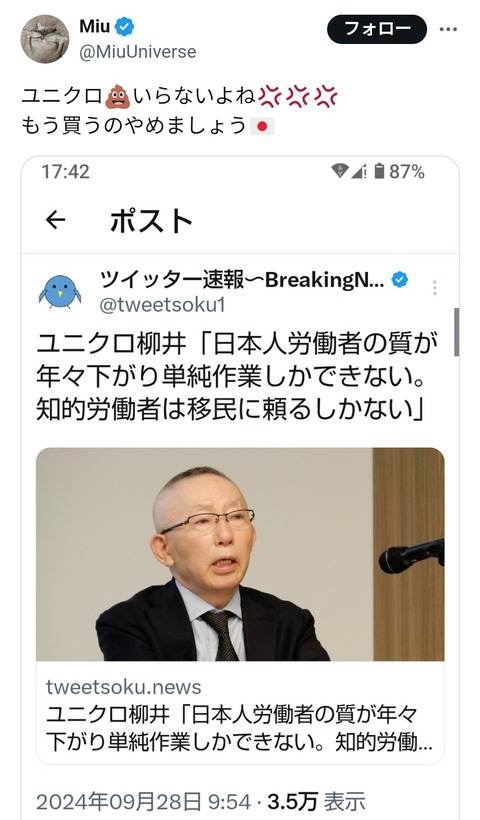Viewport: 480px width, 820px height.
Task: Open vertical dots menu on quoted post
Action: pyautogui.click(x=435, y=288)
